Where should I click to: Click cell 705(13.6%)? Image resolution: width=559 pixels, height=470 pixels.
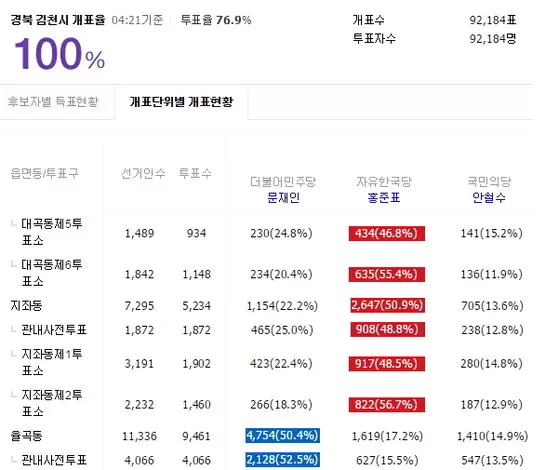click(x=492, y=306)
